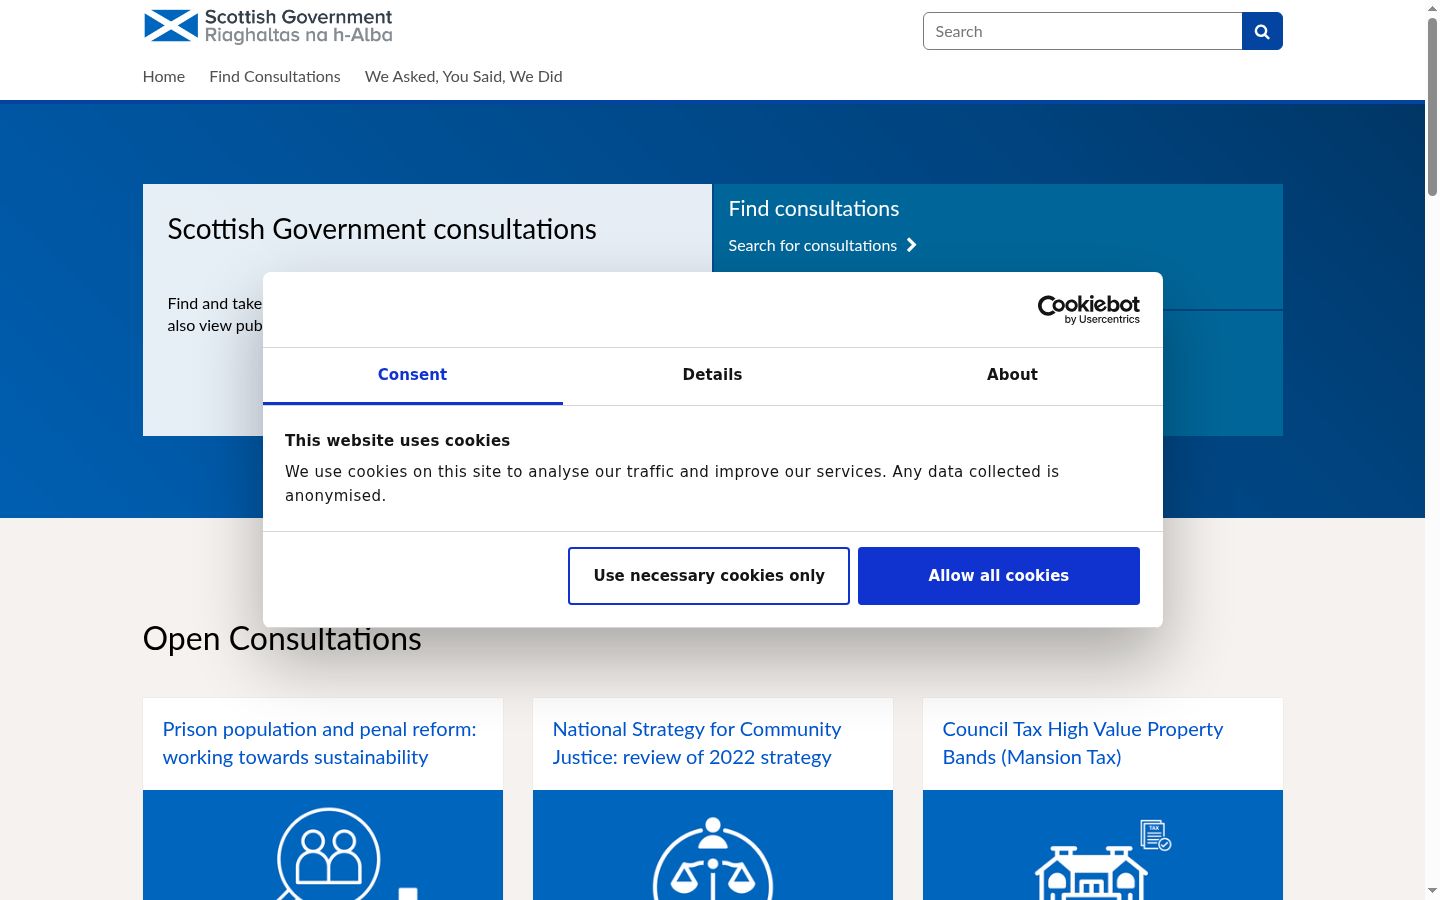The height and width of the screenshot is (900, 1440).
Task: Open Council Tax High Value Property Bands link
Action: [x=1083, y=743]
